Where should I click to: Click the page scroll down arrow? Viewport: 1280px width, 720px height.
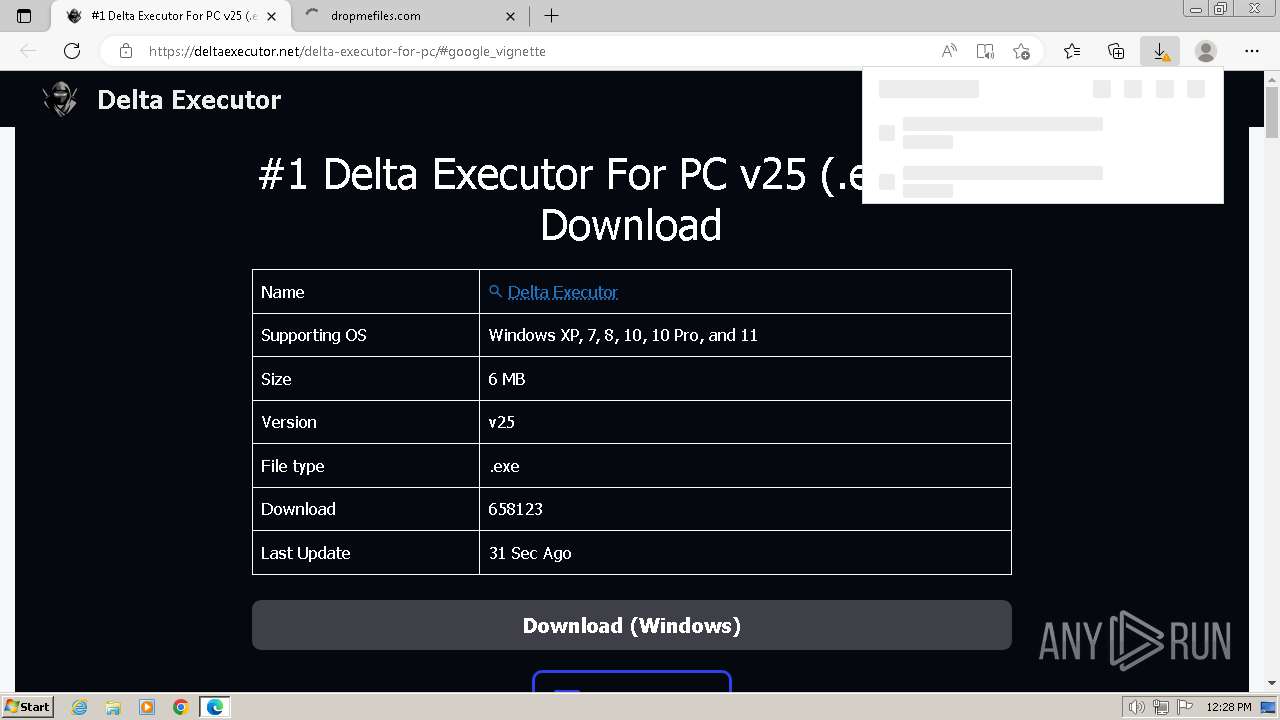(1272, 683)
